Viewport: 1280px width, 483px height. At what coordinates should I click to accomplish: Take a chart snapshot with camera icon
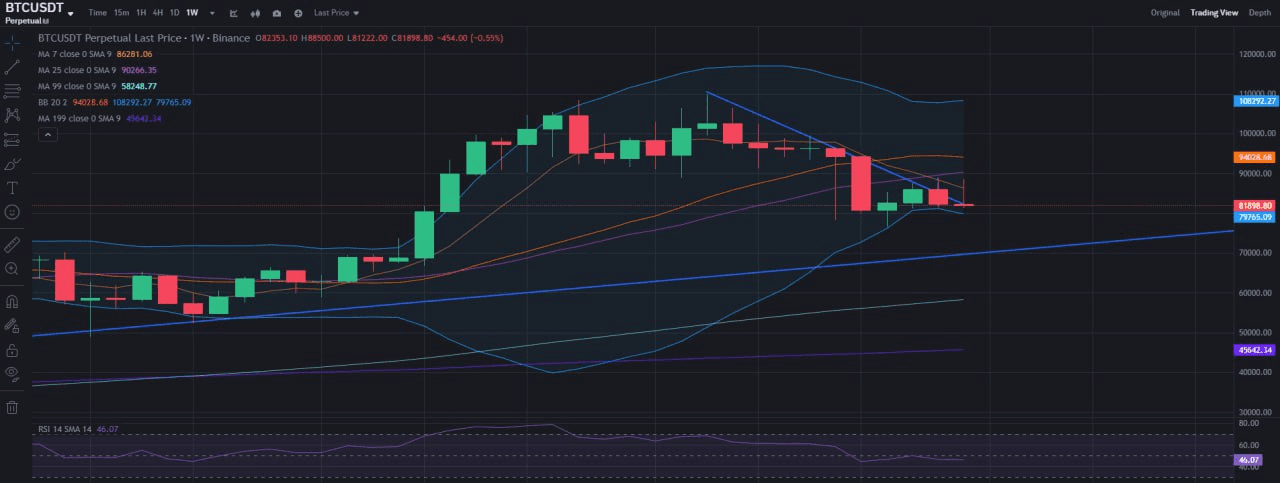click(x=277, y=13)
